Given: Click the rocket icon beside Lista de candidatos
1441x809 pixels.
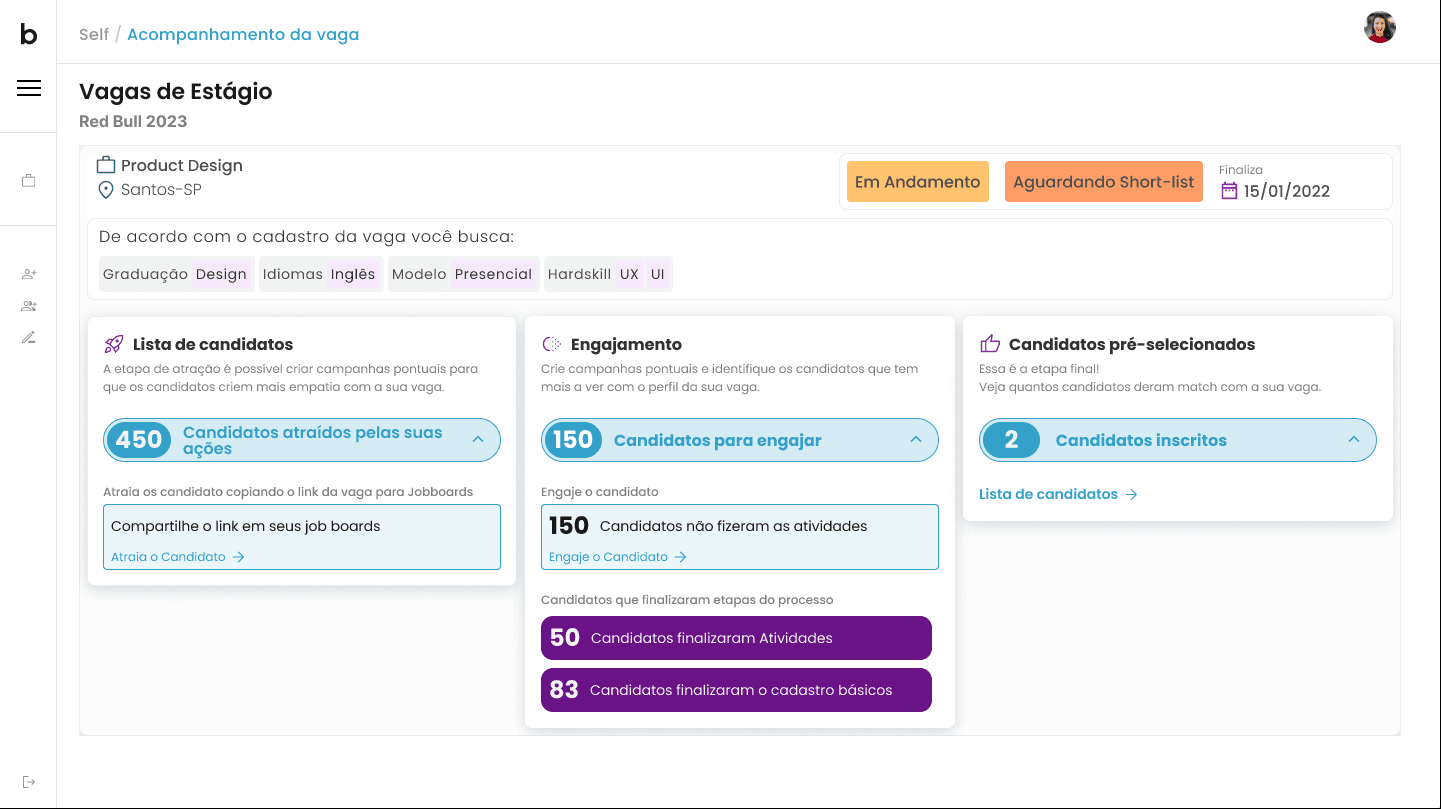Looking at the screenshot, I should pos(114,345).
